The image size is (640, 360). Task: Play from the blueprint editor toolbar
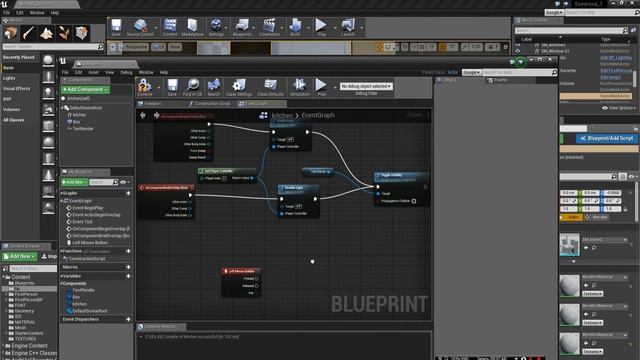(321, 87)
